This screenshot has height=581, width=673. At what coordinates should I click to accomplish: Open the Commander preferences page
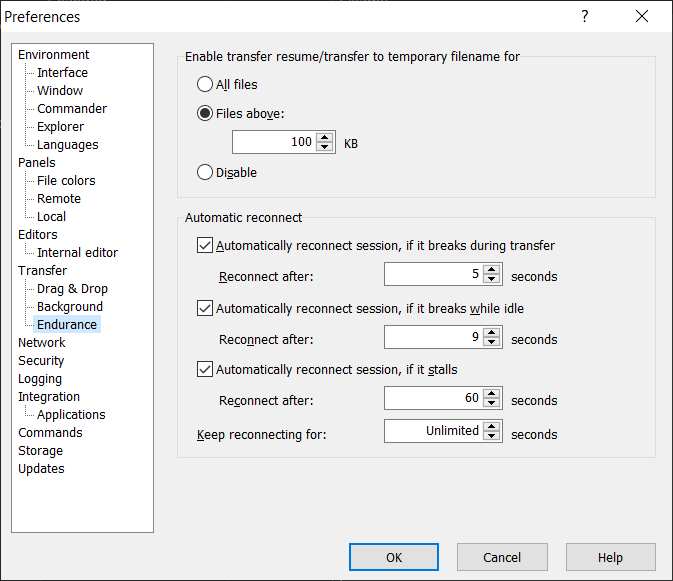72,109
